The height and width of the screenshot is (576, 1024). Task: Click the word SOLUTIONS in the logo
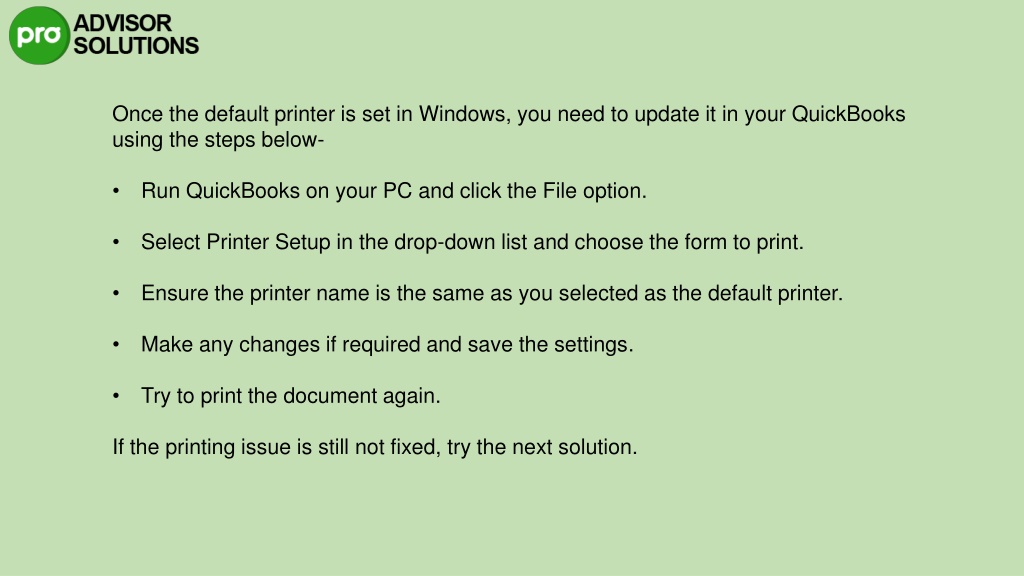click(136, 46)
